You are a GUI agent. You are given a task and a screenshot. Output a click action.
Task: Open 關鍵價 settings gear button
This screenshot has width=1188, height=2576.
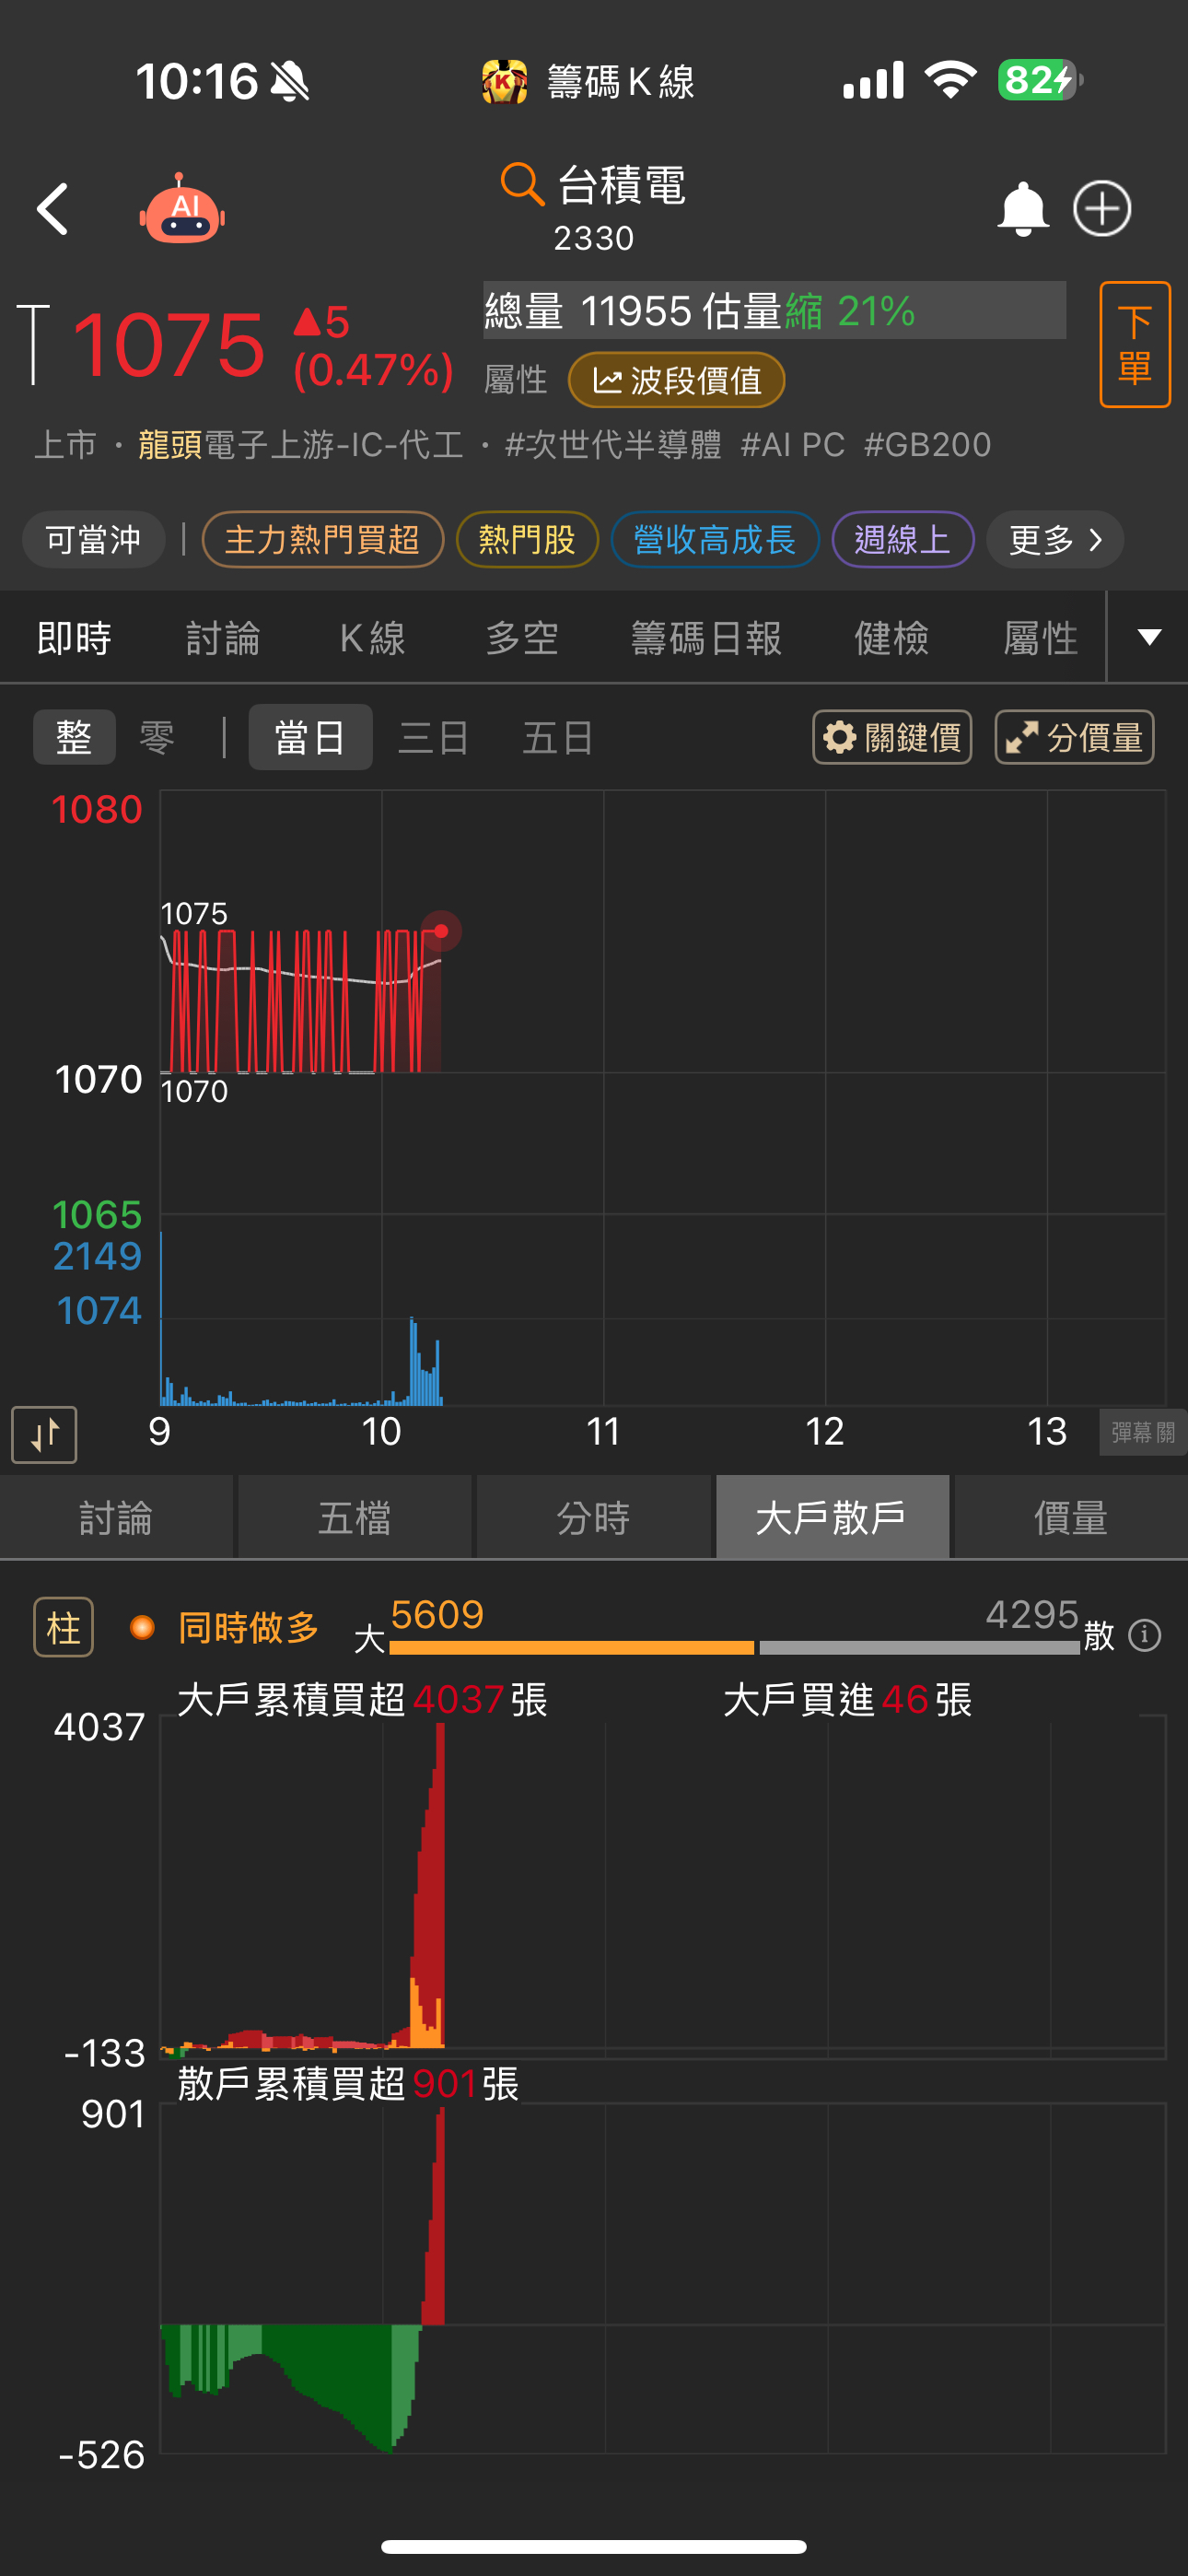point(892,738)
